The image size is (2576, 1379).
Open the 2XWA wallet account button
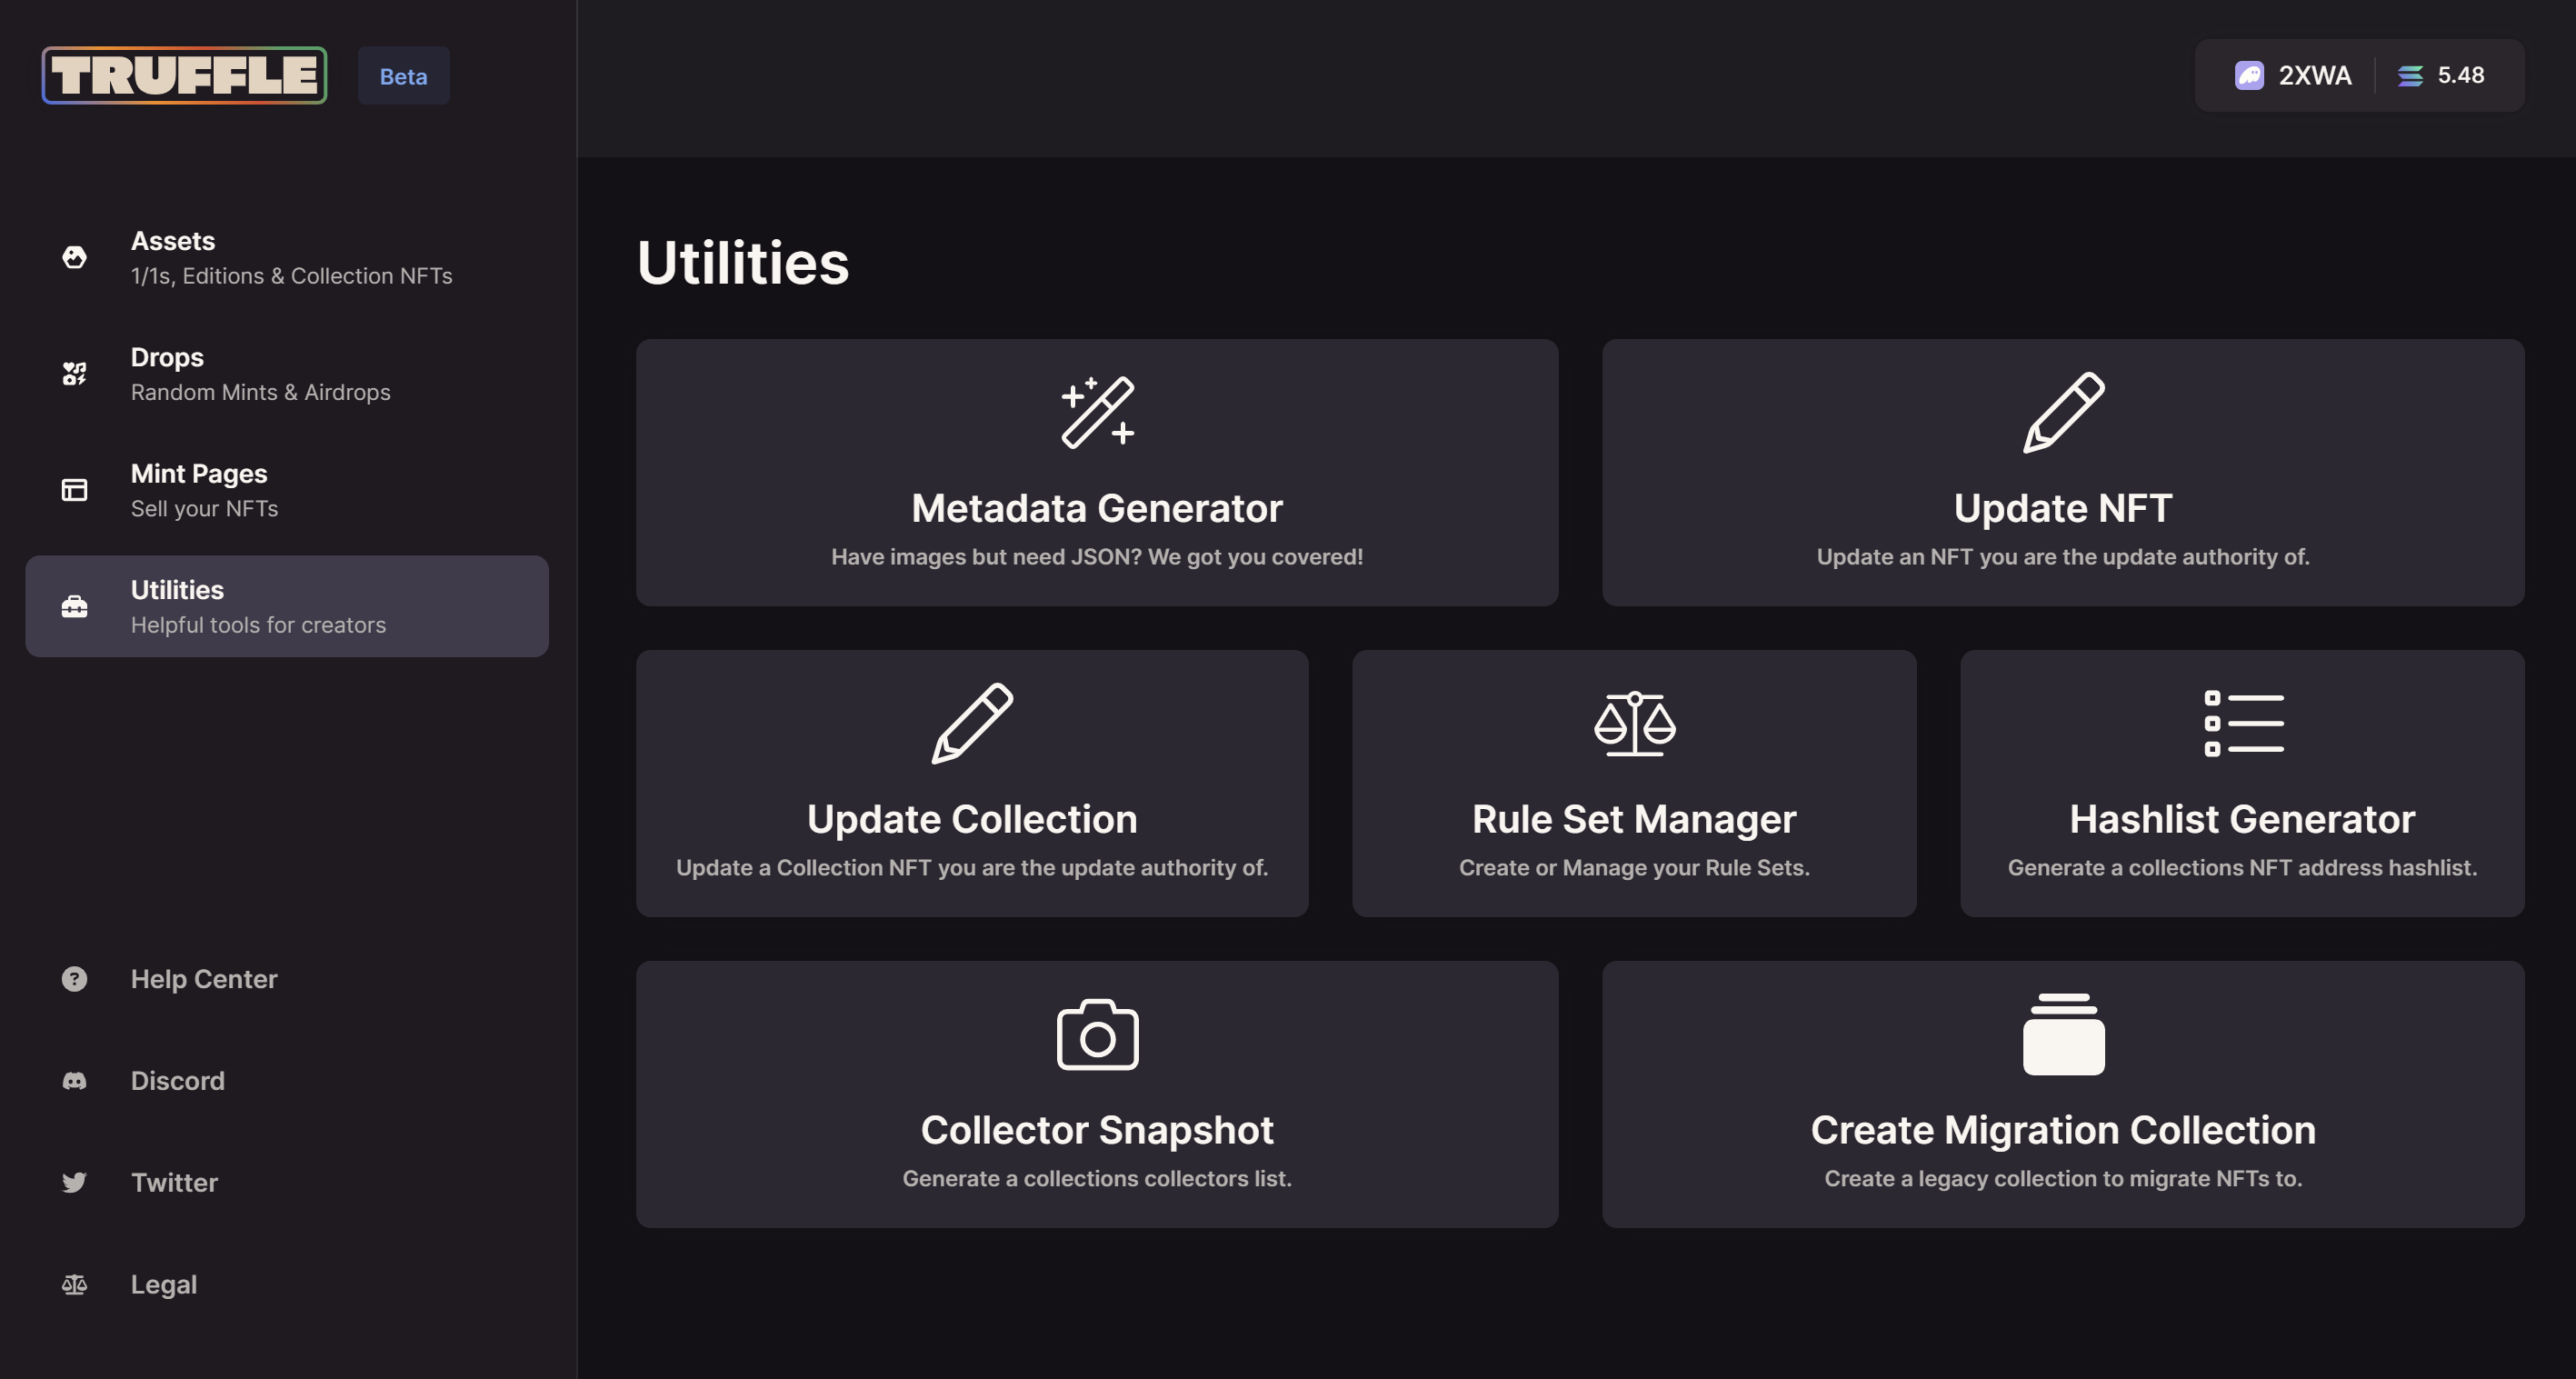(x=2293, y=76)
